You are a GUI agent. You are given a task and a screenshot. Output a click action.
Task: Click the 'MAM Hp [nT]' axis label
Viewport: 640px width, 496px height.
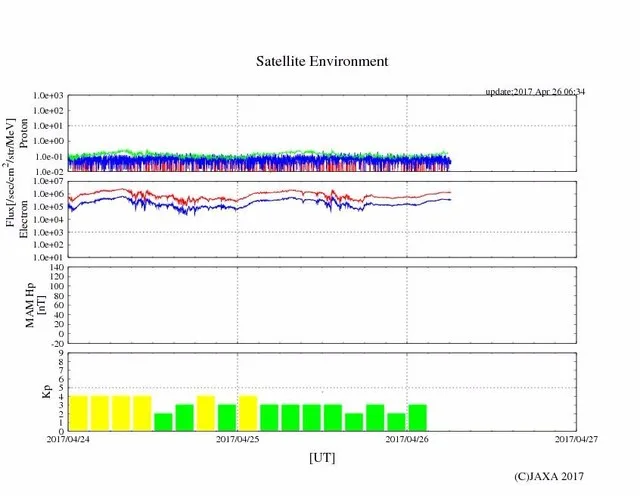35,305
